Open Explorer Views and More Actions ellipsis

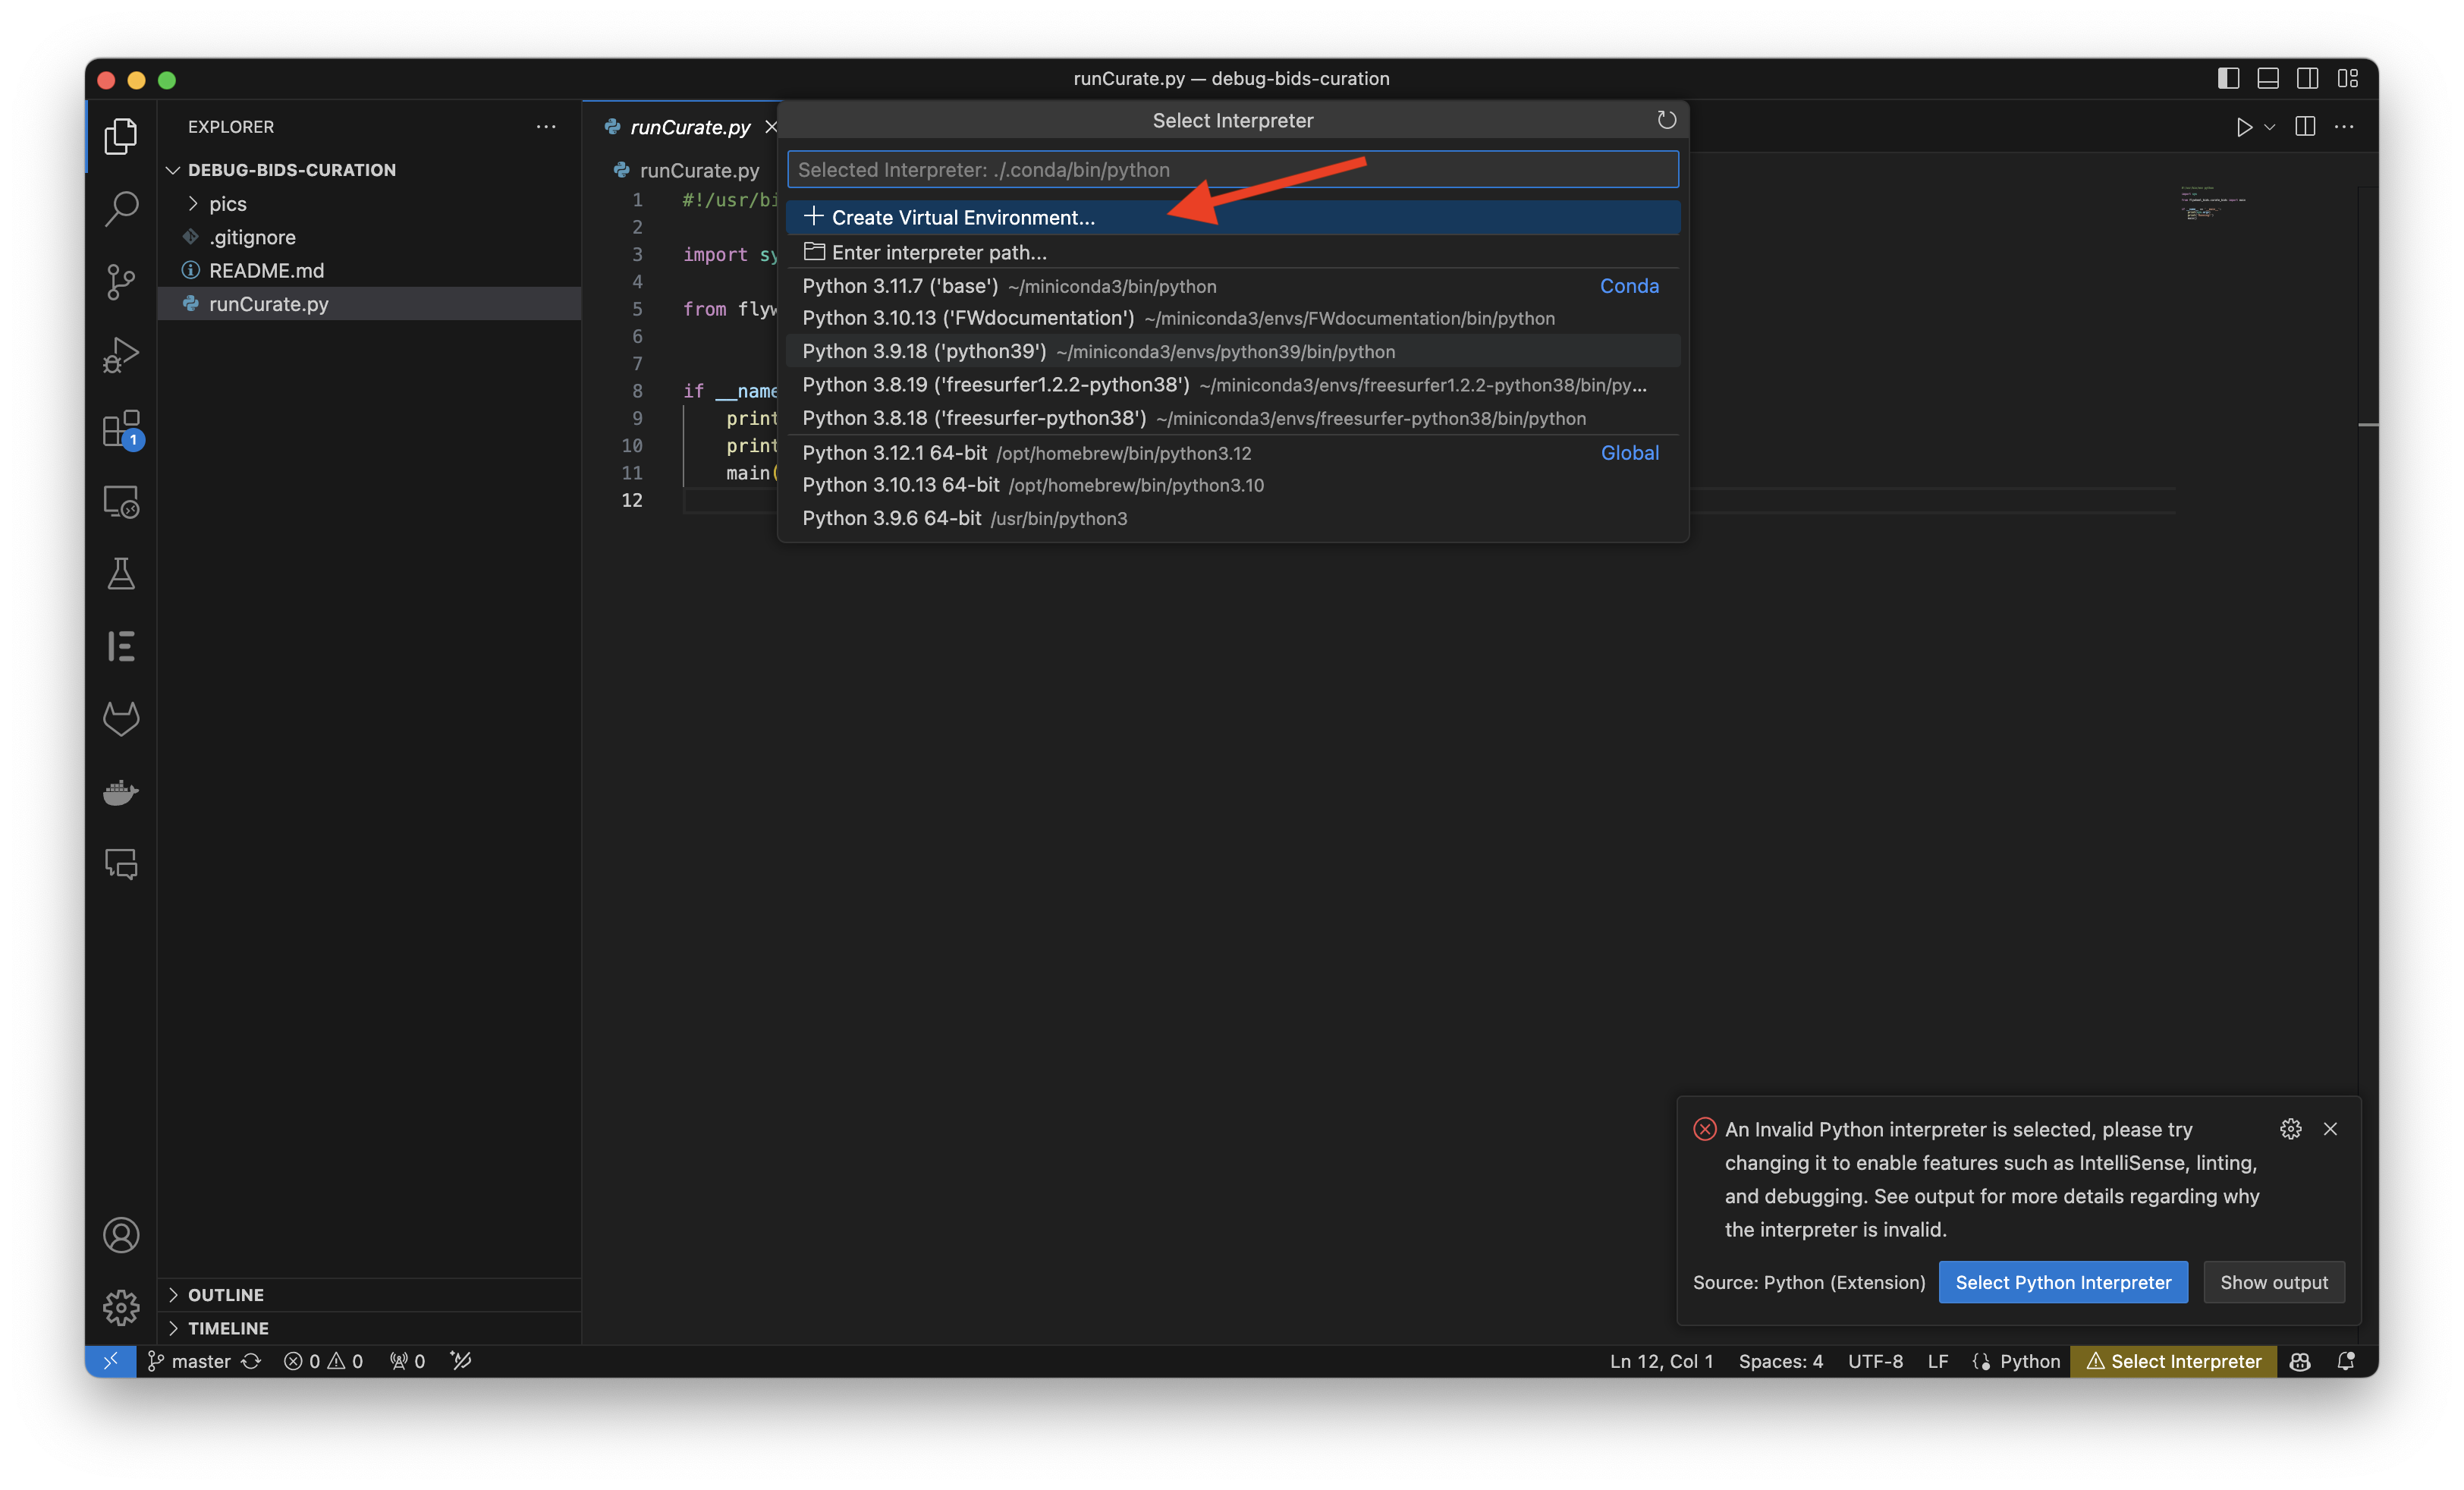point(546,126)
